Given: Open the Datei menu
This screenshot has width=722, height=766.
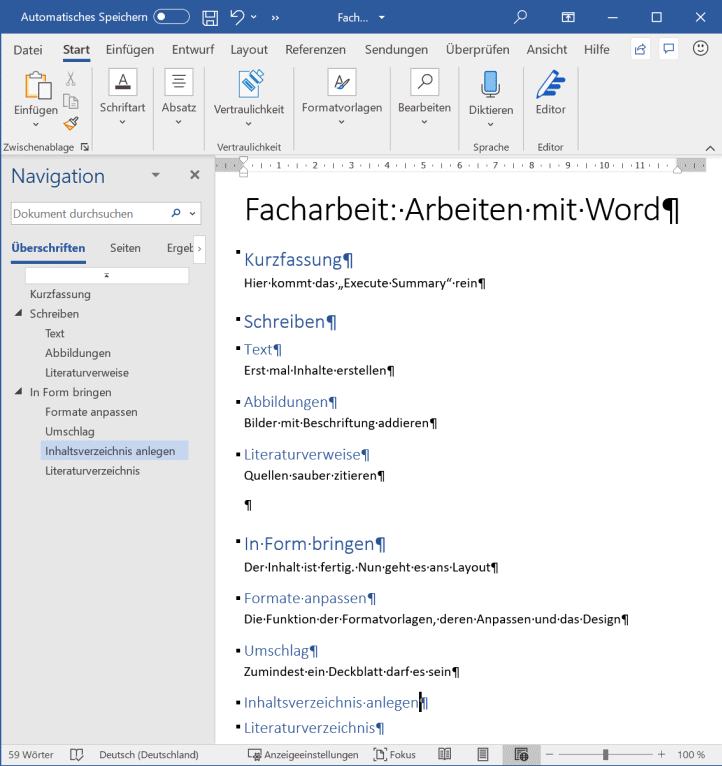Looking at the screenshot, I should (28, 50).
